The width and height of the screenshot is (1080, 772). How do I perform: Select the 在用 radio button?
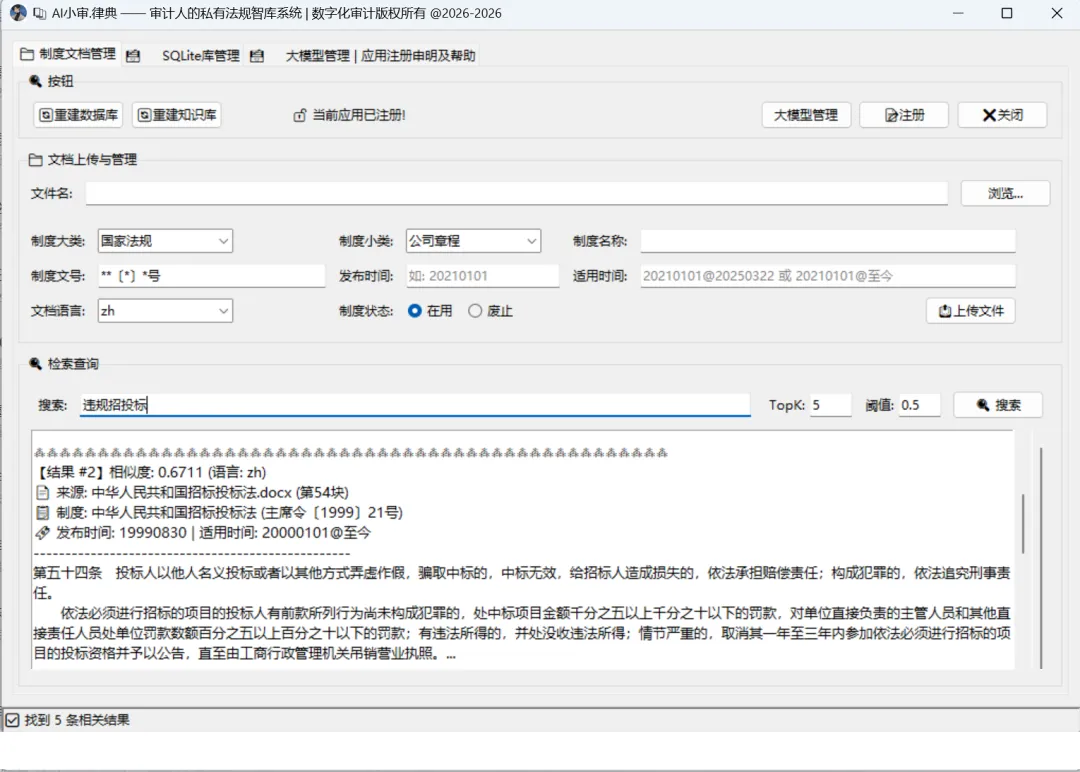[x=415, y=311]
